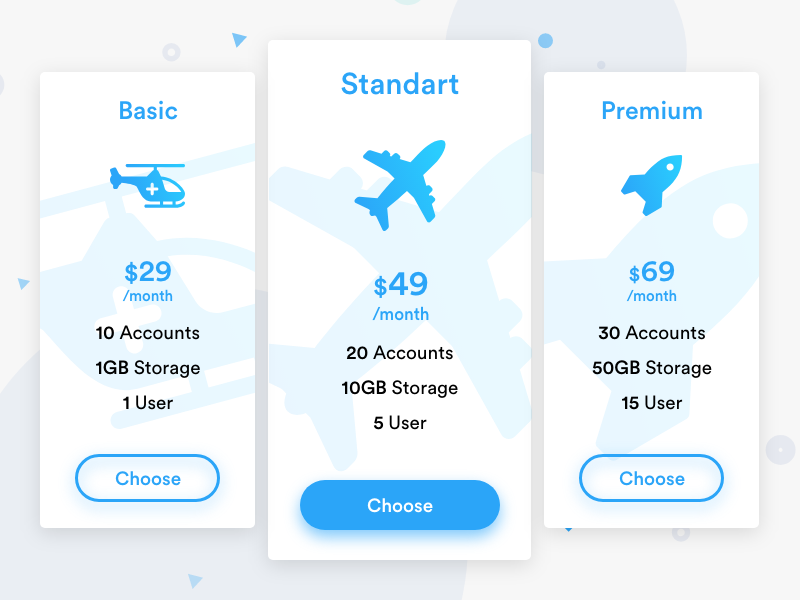Choose the Basic plan button

[x=148, y=478]
